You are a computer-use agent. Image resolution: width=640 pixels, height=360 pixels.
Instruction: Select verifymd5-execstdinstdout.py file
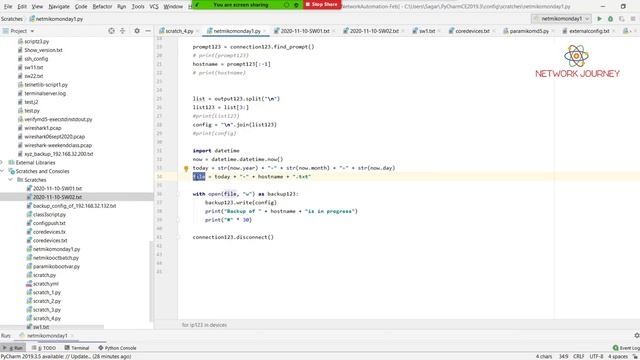[58, 119]
